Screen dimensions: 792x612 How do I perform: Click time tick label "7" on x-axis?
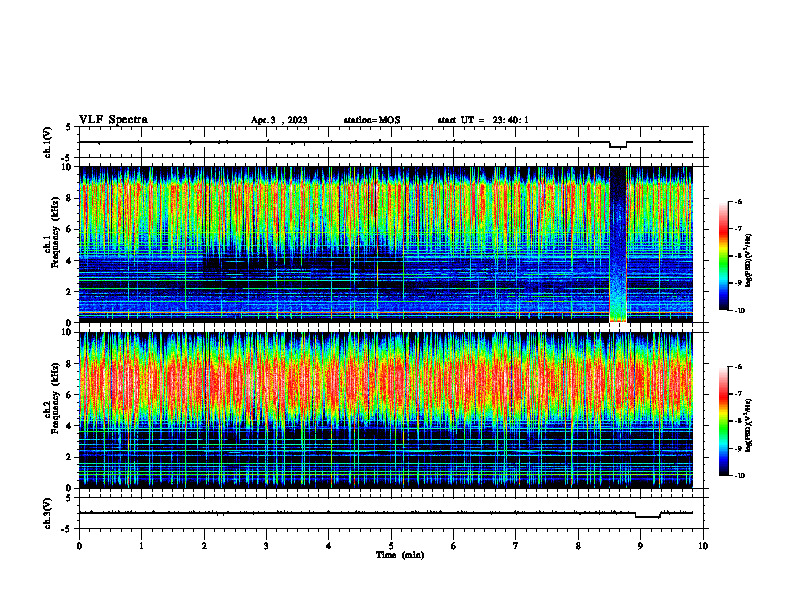coord(516,546)
